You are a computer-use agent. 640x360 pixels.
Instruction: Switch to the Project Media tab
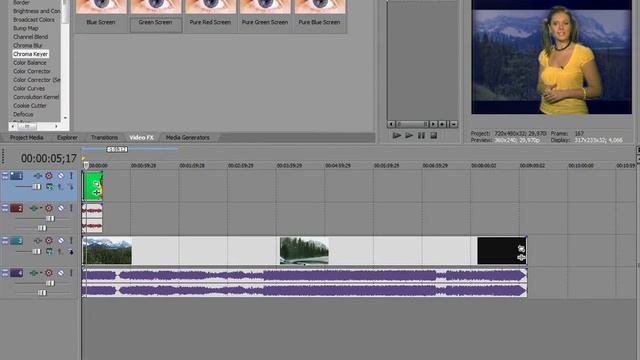[x=27, y=138]
